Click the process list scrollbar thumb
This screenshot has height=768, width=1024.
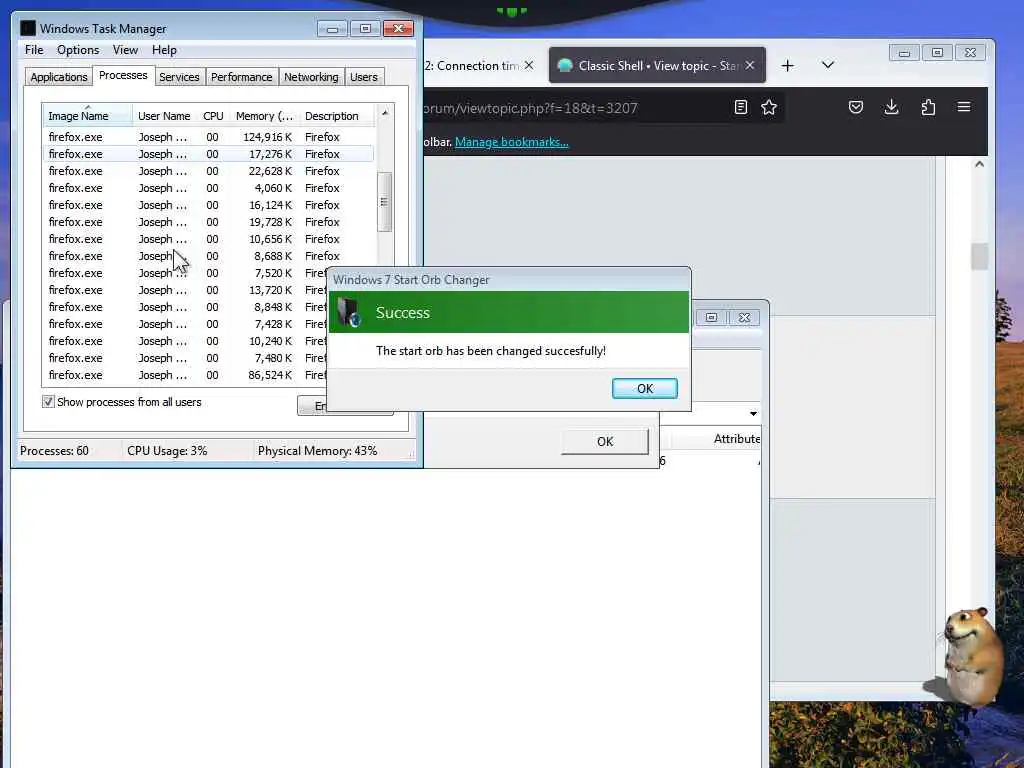385,202
